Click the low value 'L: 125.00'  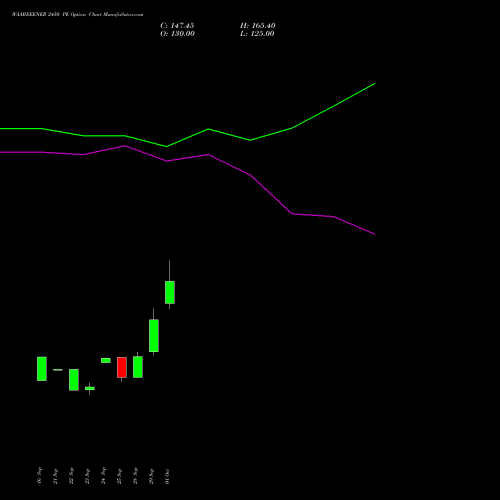pos(257,34)
